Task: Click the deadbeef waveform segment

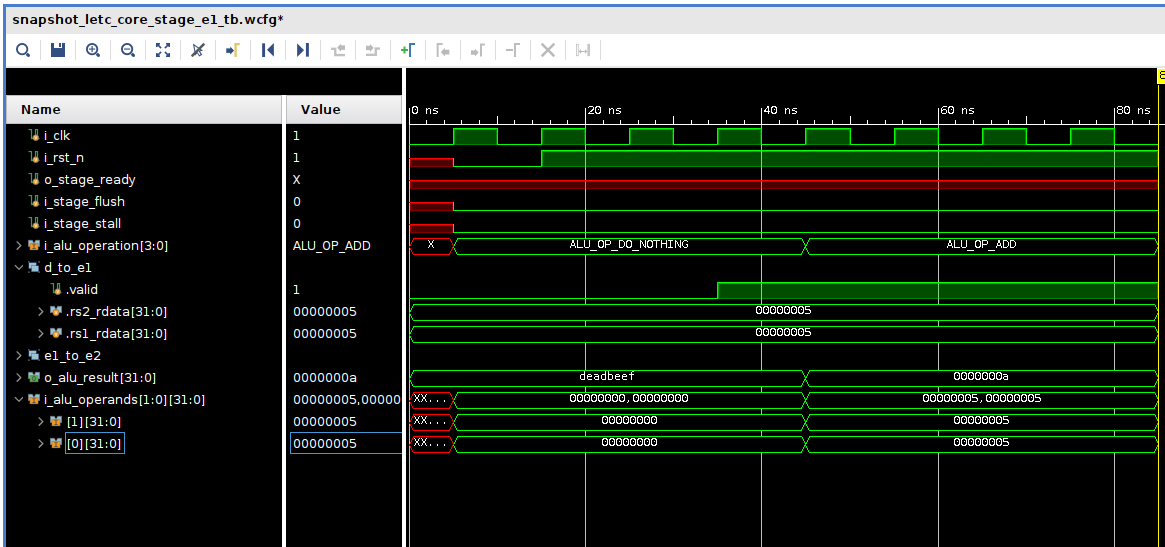Action: [606, 376]
